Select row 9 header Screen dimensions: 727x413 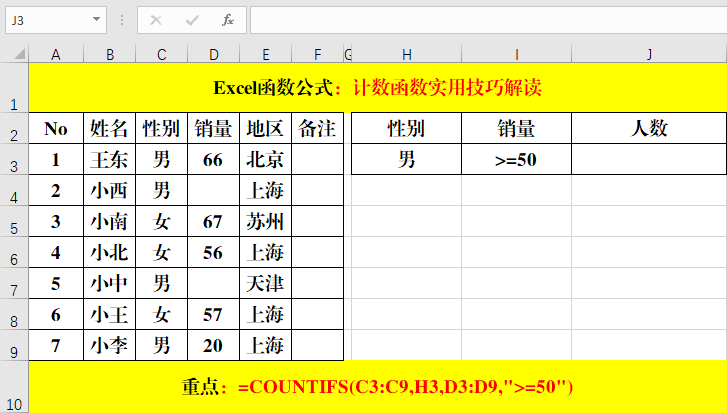[x=14, y=345]
